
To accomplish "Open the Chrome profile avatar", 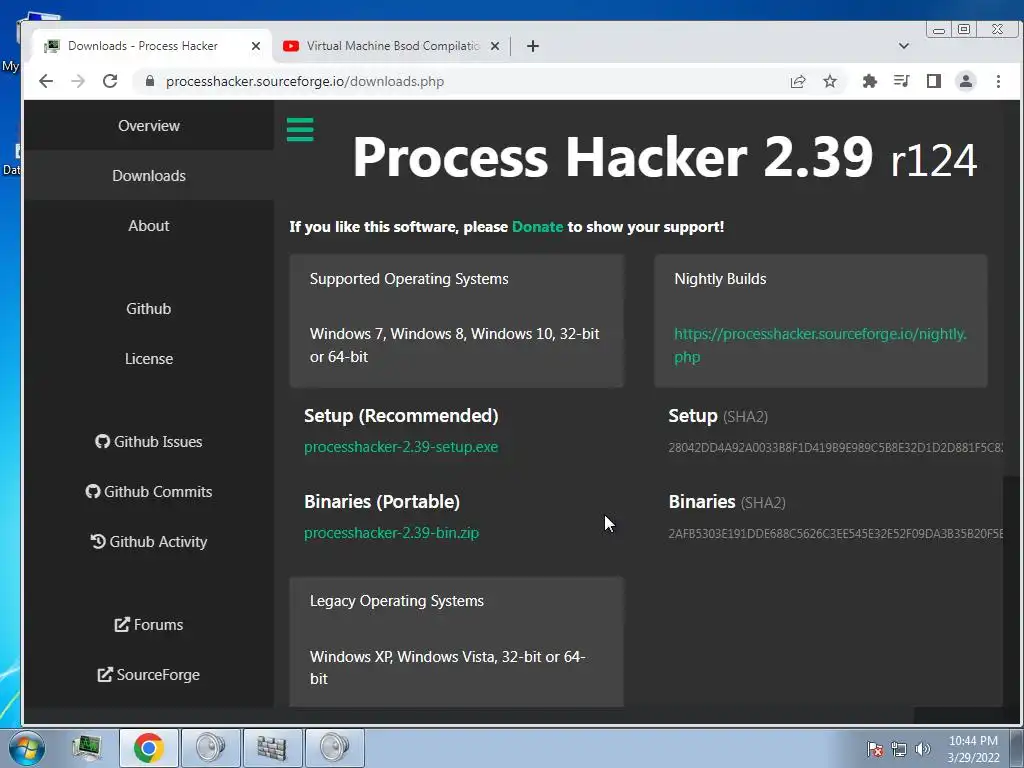I will [965, 82].
